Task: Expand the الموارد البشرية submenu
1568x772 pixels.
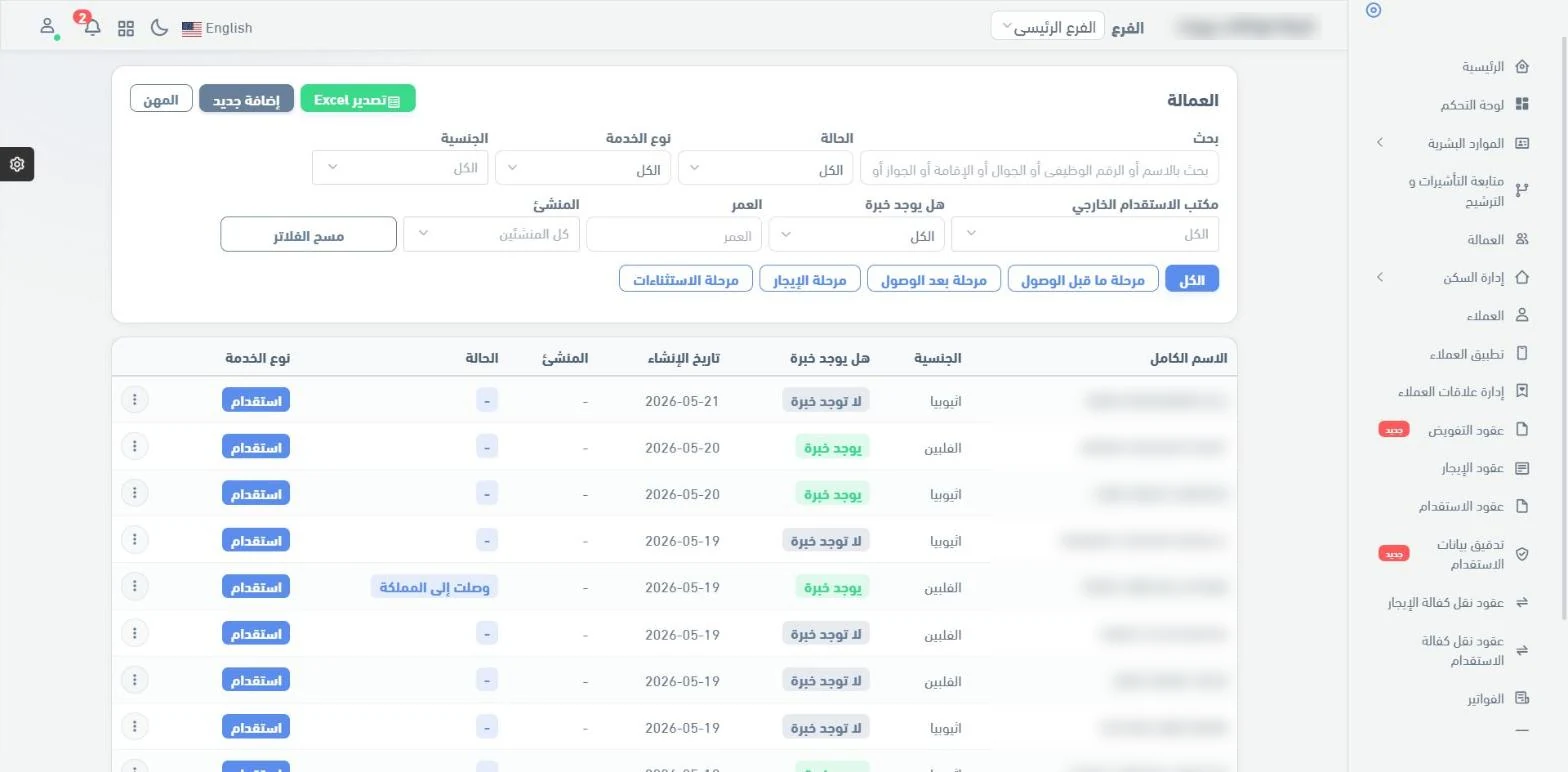Action: click(x=1380, y=143)
